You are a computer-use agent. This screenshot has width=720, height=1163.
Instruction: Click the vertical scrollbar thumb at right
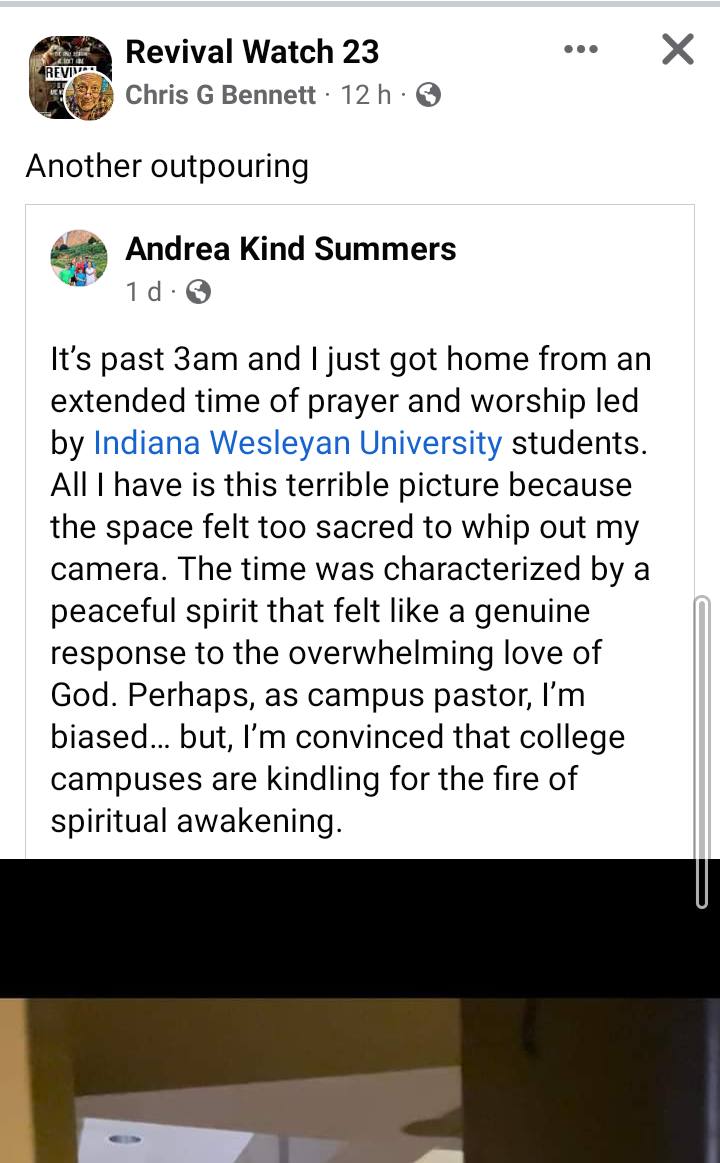[x=702, y=750]
